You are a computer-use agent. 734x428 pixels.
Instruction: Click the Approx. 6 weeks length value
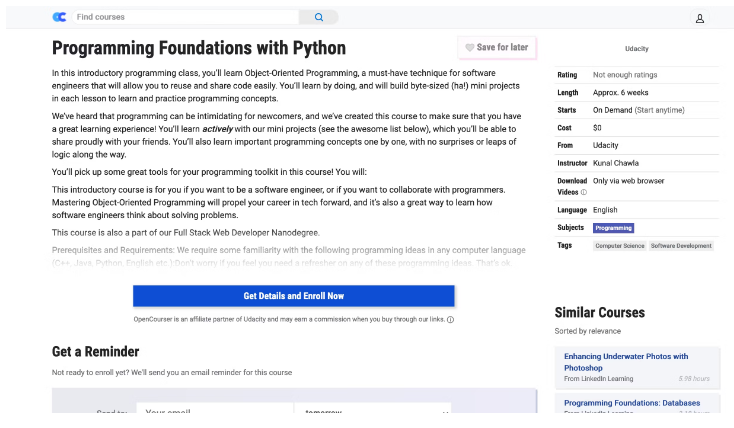(620, 93)
